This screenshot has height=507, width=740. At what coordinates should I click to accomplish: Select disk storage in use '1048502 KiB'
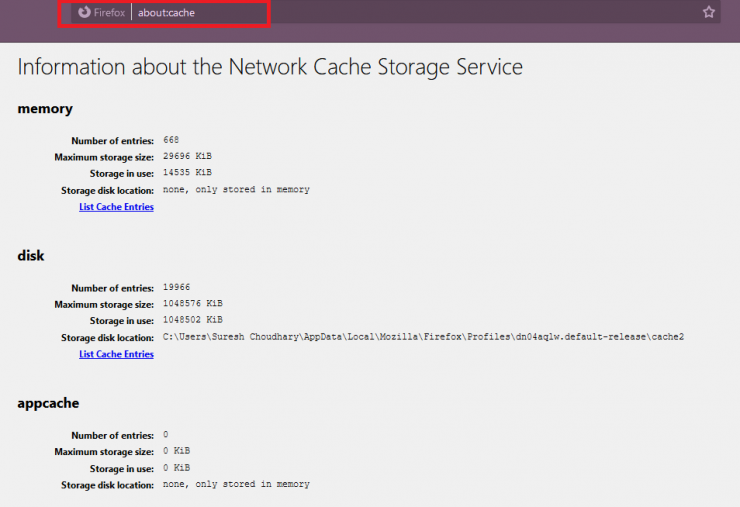click(193, 320)
